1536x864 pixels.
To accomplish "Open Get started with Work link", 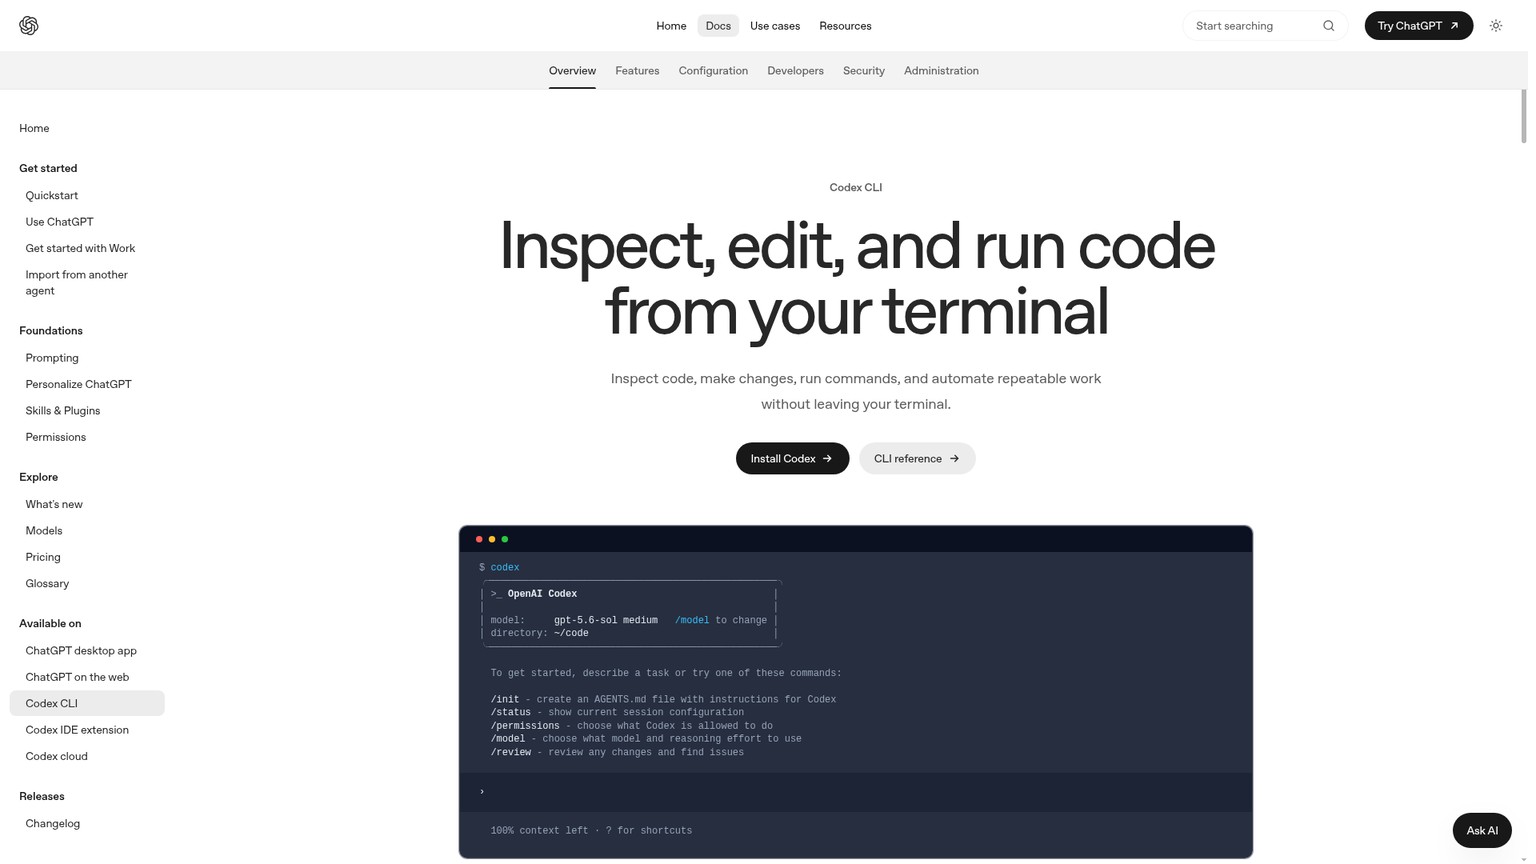I will [80, 249].
